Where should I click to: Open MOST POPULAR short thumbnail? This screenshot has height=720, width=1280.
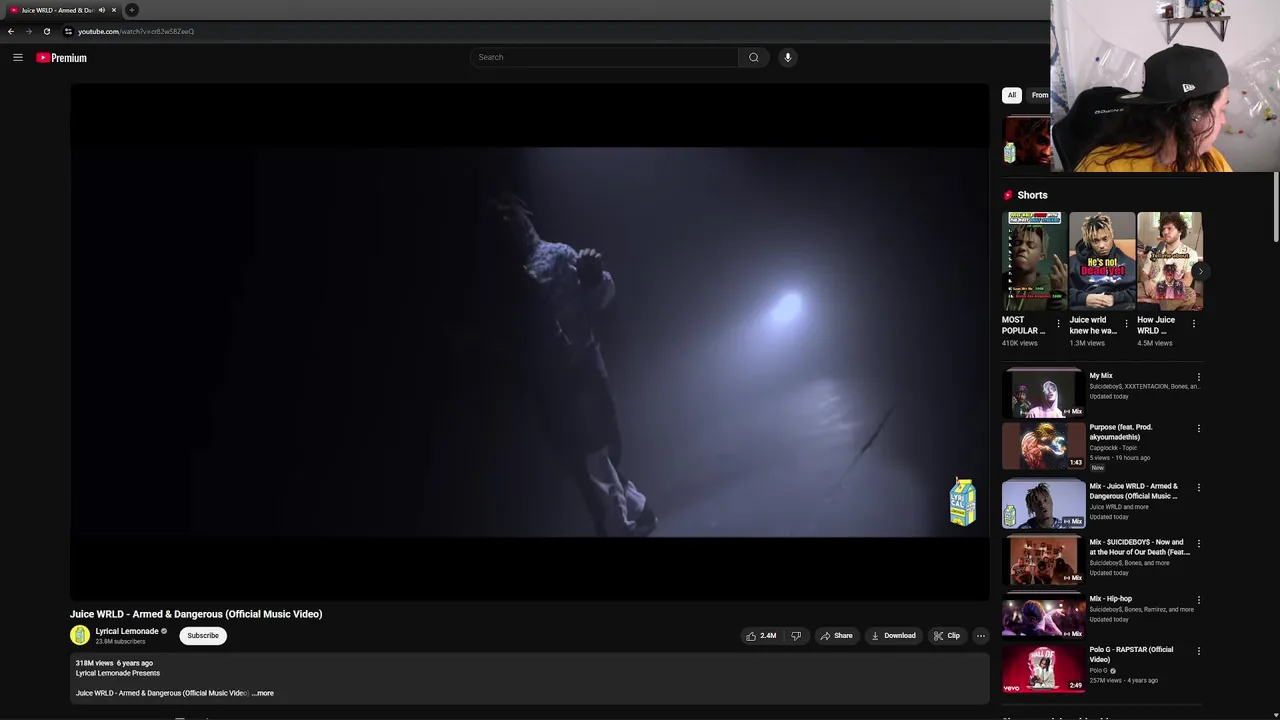(x=1035, y=261)
